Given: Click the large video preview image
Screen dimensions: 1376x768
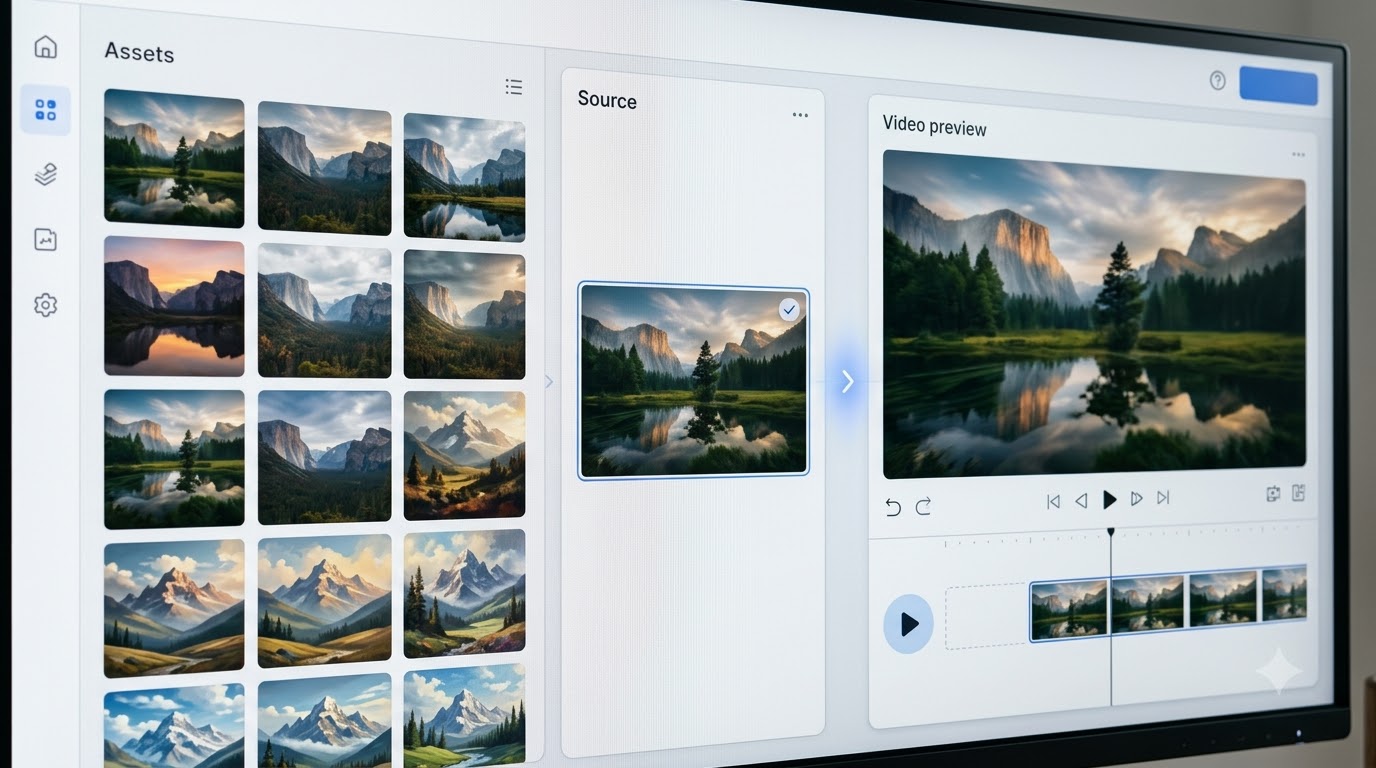Looking at the screenshot, I should (x=1094, y=314).
